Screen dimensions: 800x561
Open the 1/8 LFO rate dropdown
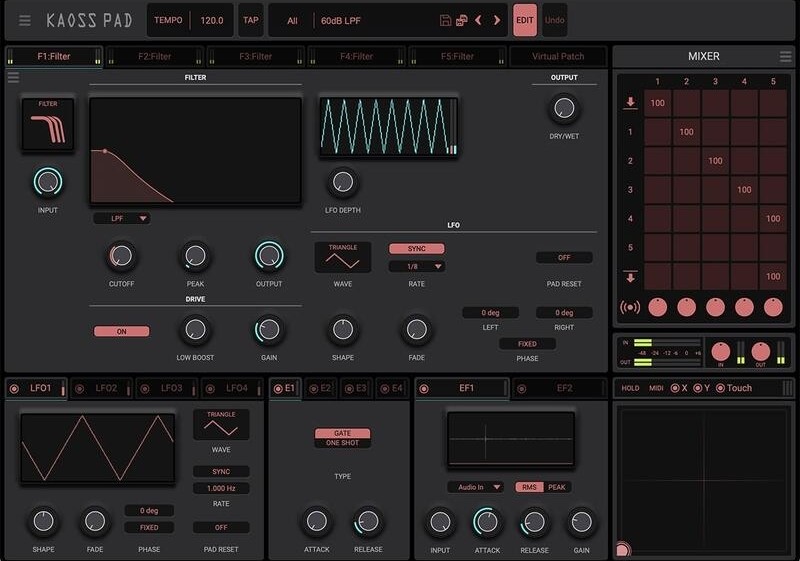point(416,267)
